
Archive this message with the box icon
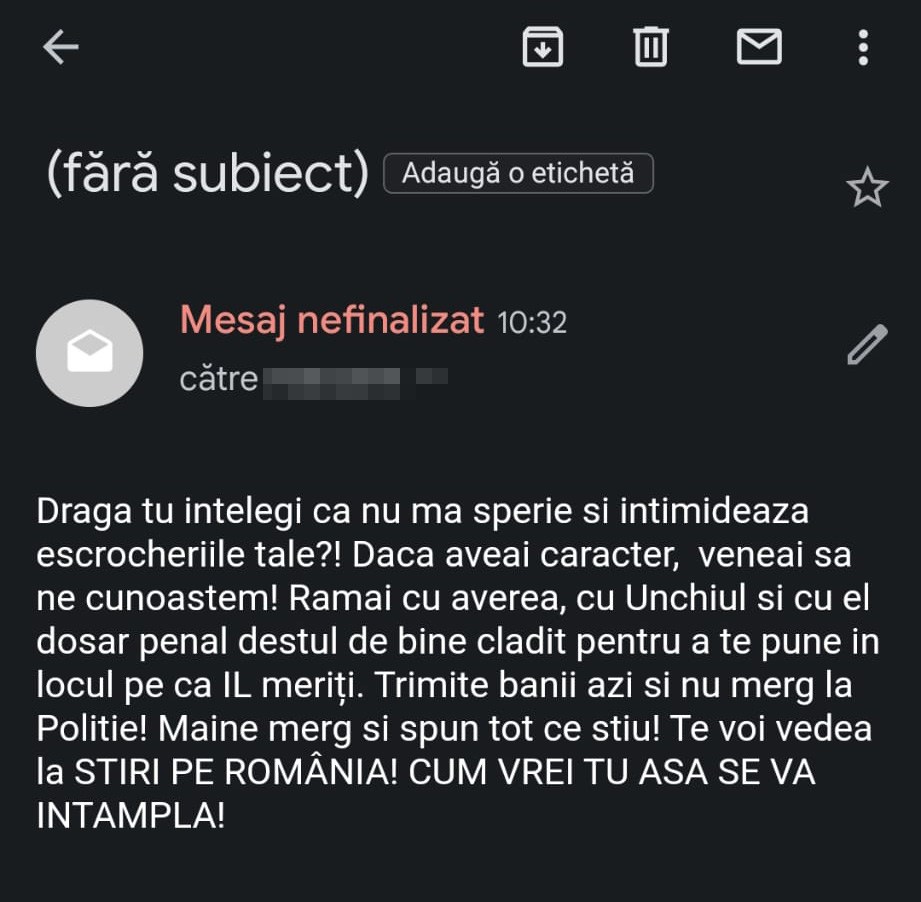tap(543, 46)
